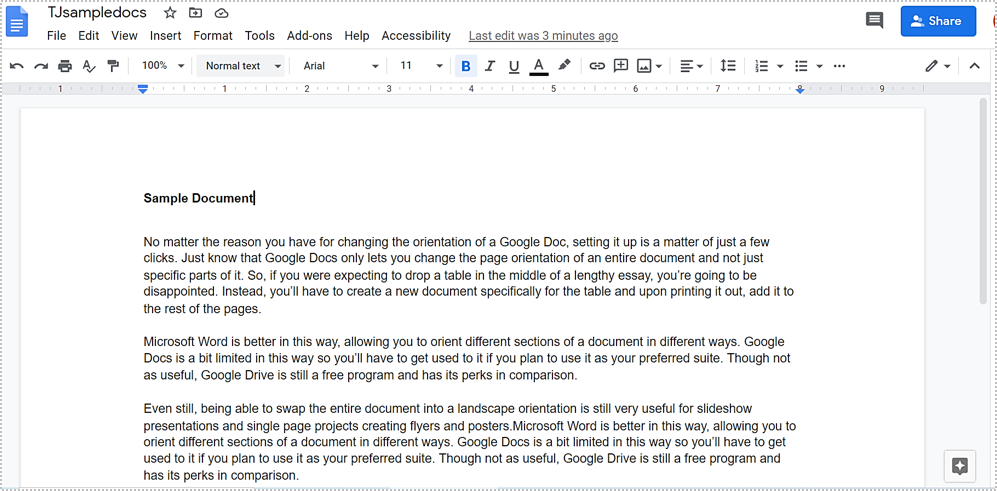Run spelling and grammar check icon
This screenshot has width=997, height=491.
89,66
